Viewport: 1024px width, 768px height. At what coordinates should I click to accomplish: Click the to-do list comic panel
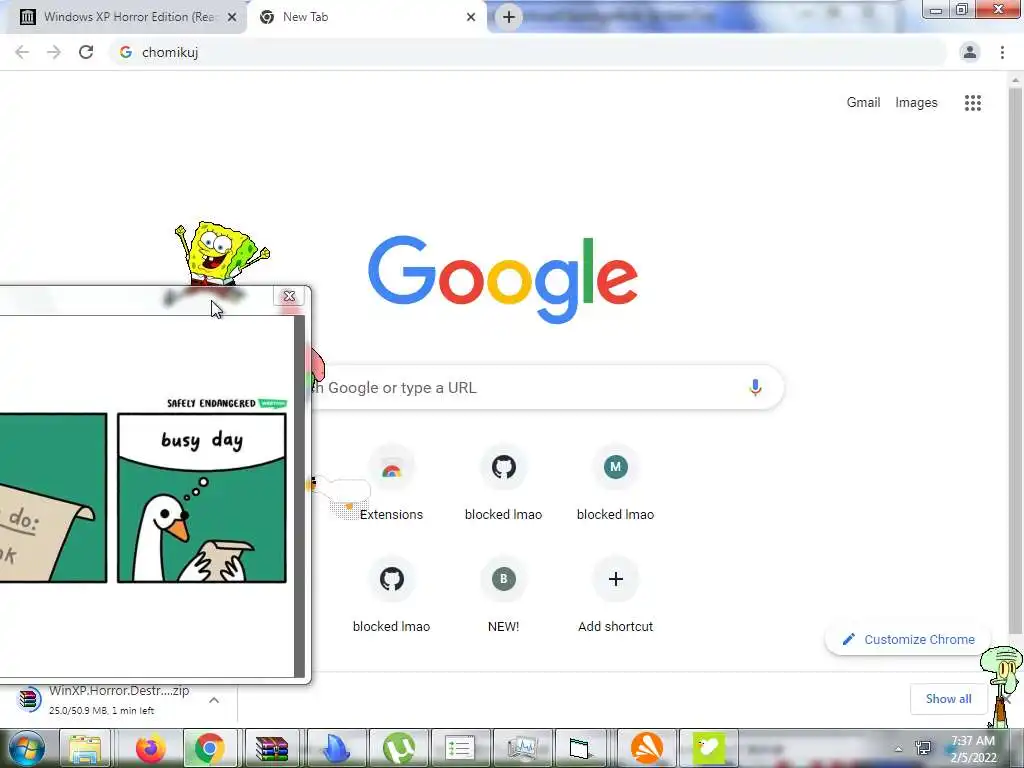click(x=54, y=498)
